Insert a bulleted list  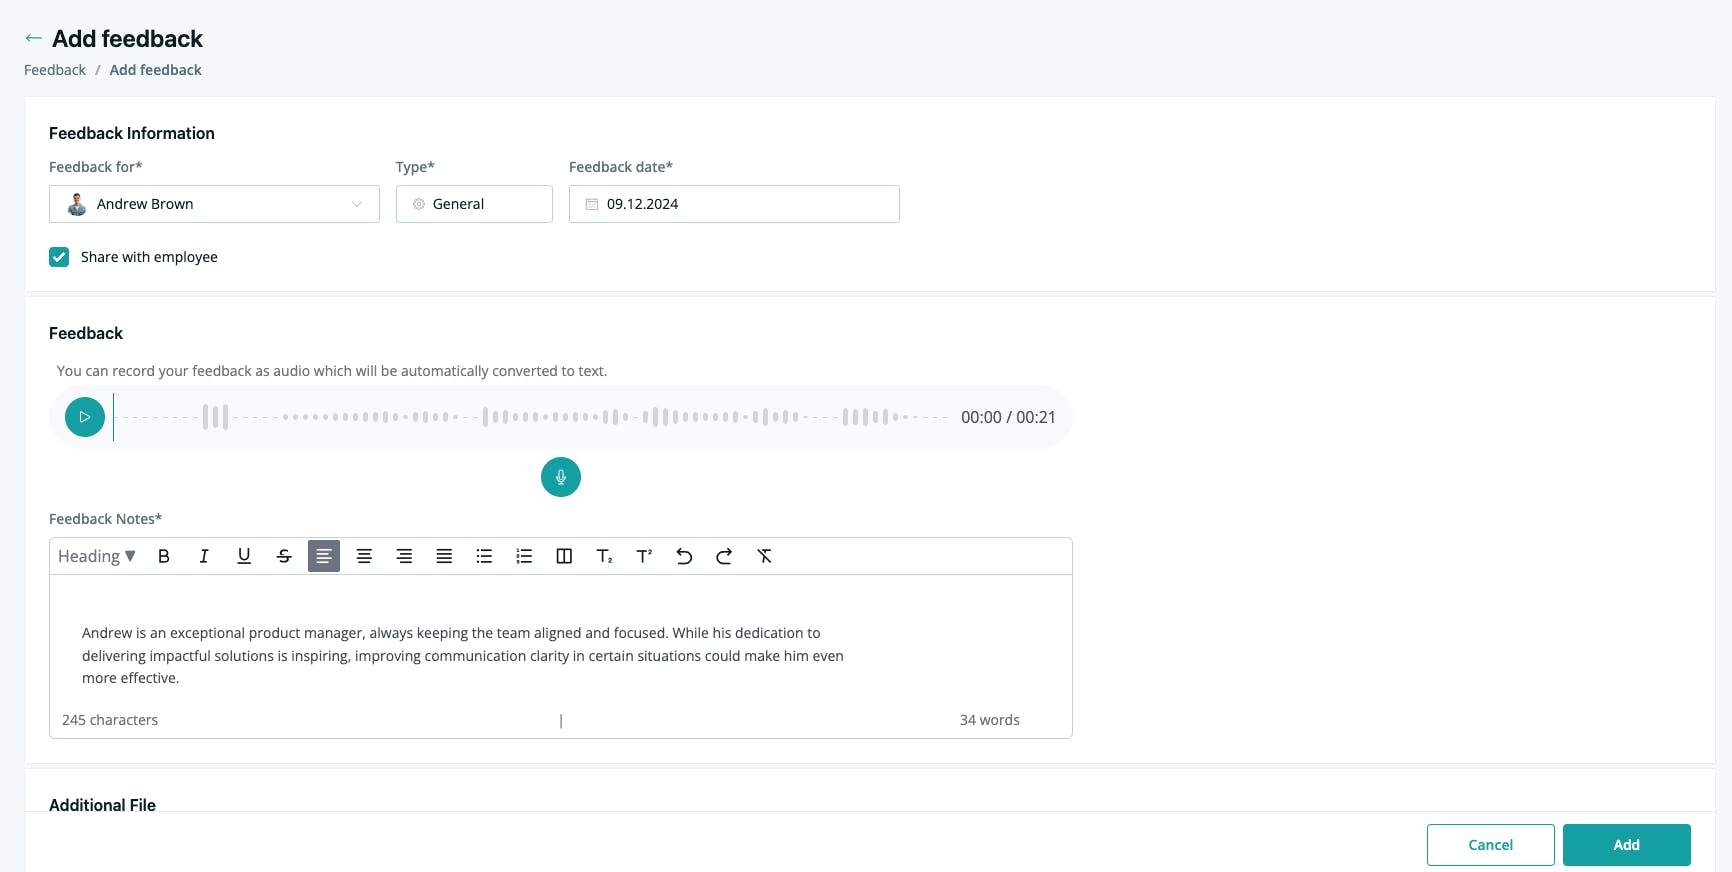[x=484, y=556]
